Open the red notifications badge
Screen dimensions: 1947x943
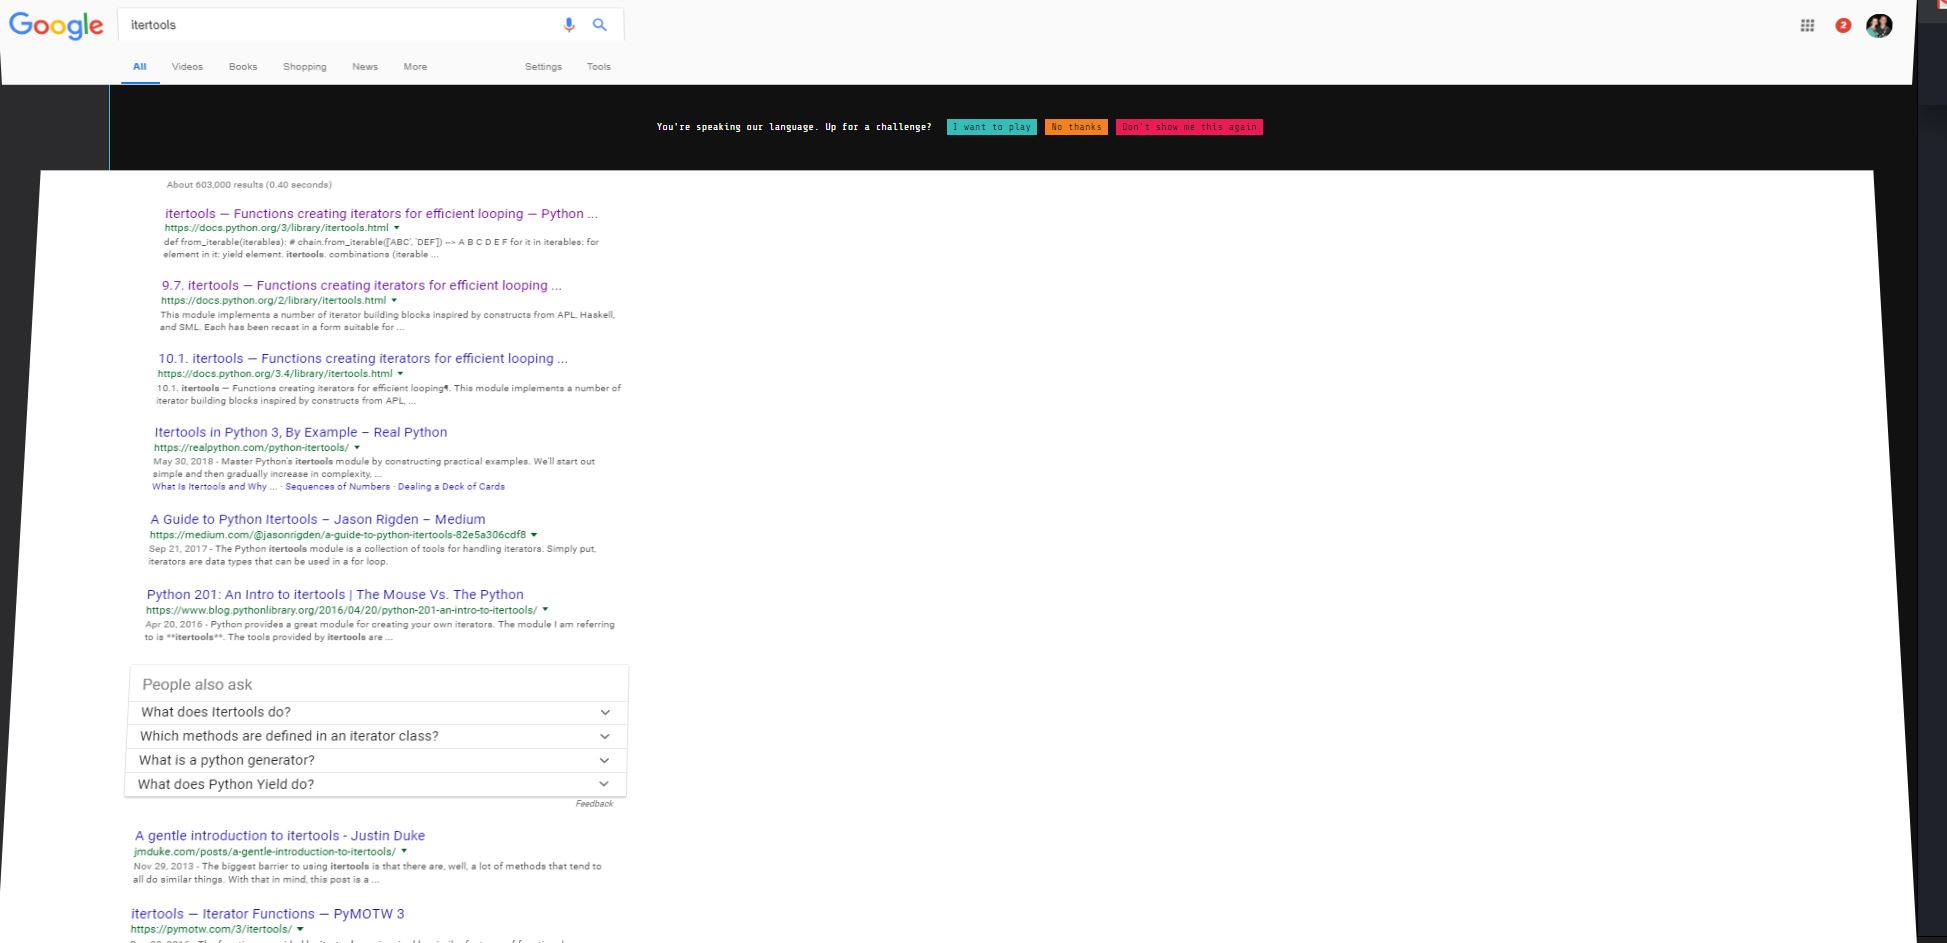(1843, 26)
